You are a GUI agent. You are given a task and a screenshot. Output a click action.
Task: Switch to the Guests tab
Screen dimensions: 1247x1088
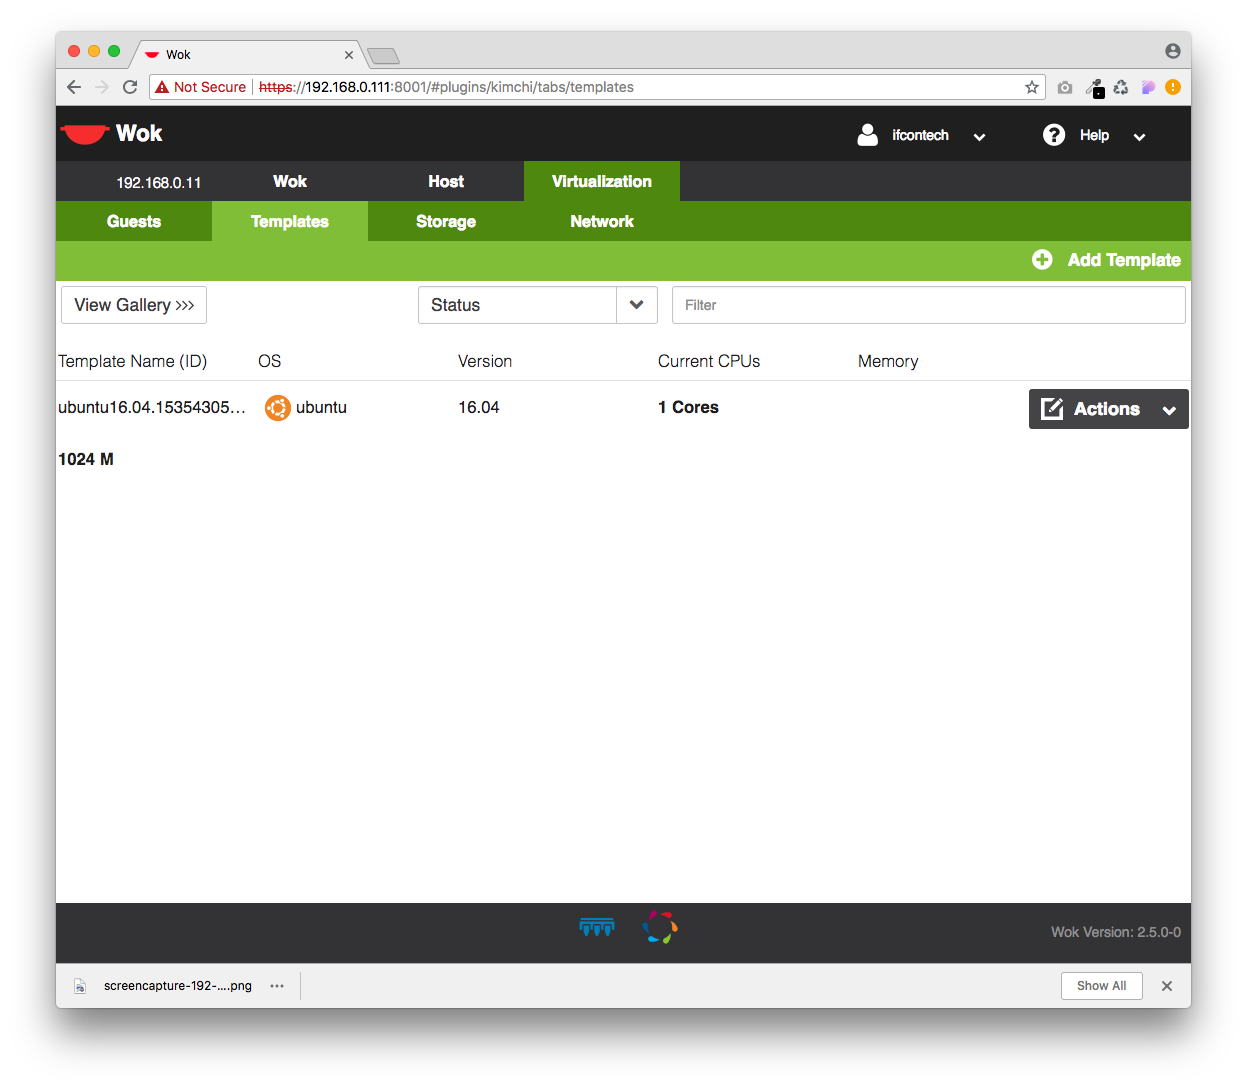(x=134, y=222)
